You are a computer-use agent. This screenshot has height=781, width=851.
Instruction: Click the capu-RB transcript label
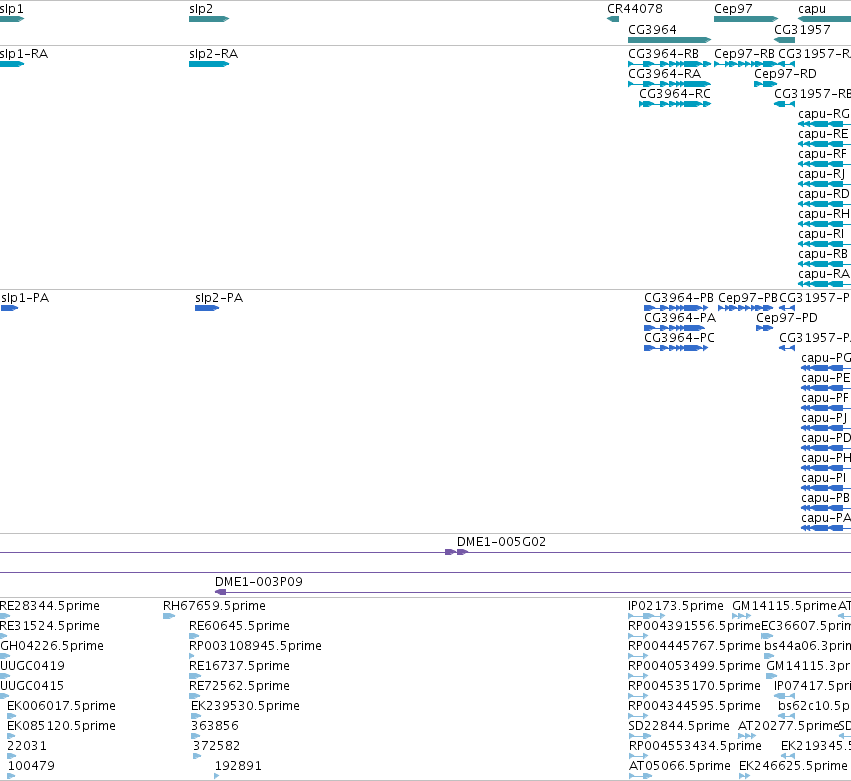pos(823,254)
